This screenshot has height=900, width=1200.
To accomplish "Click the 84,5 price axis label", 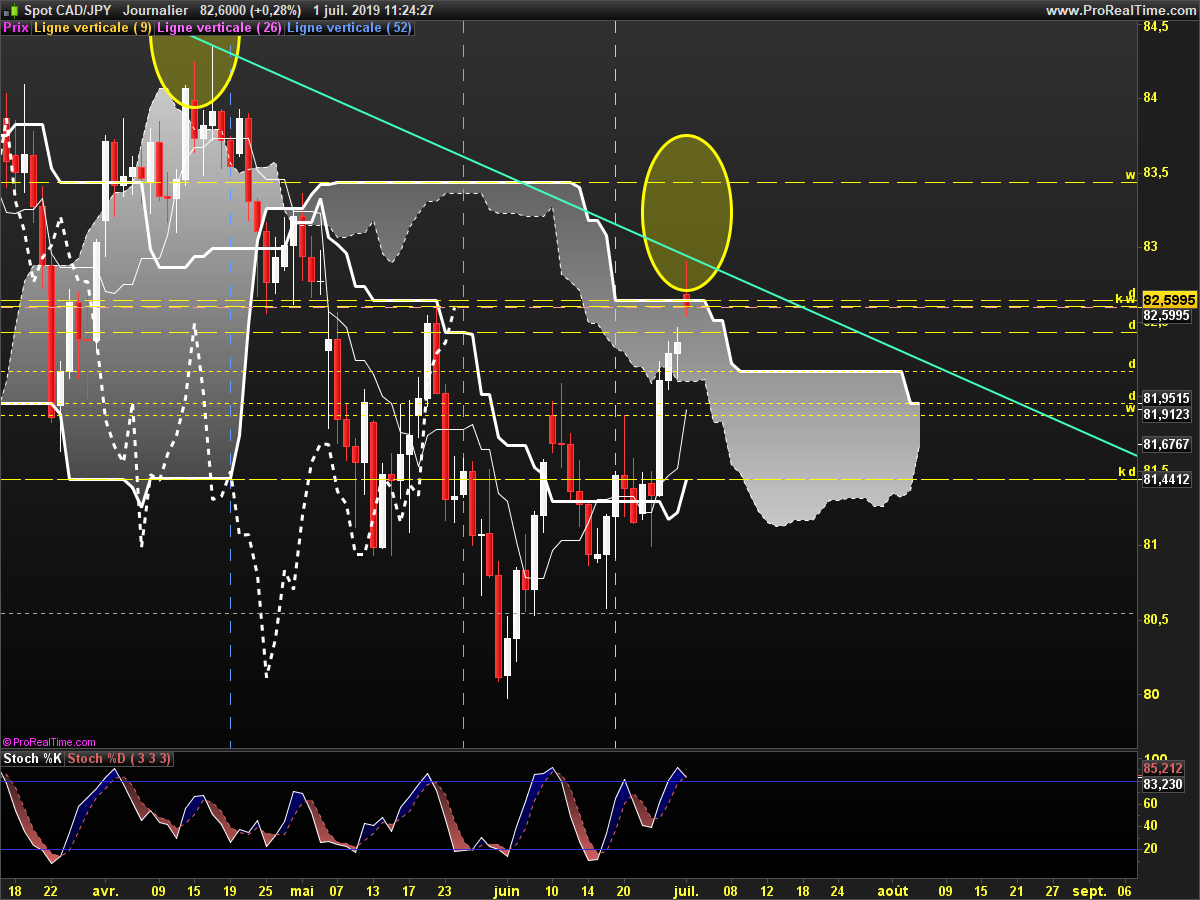I will (x=1155, y=27).
